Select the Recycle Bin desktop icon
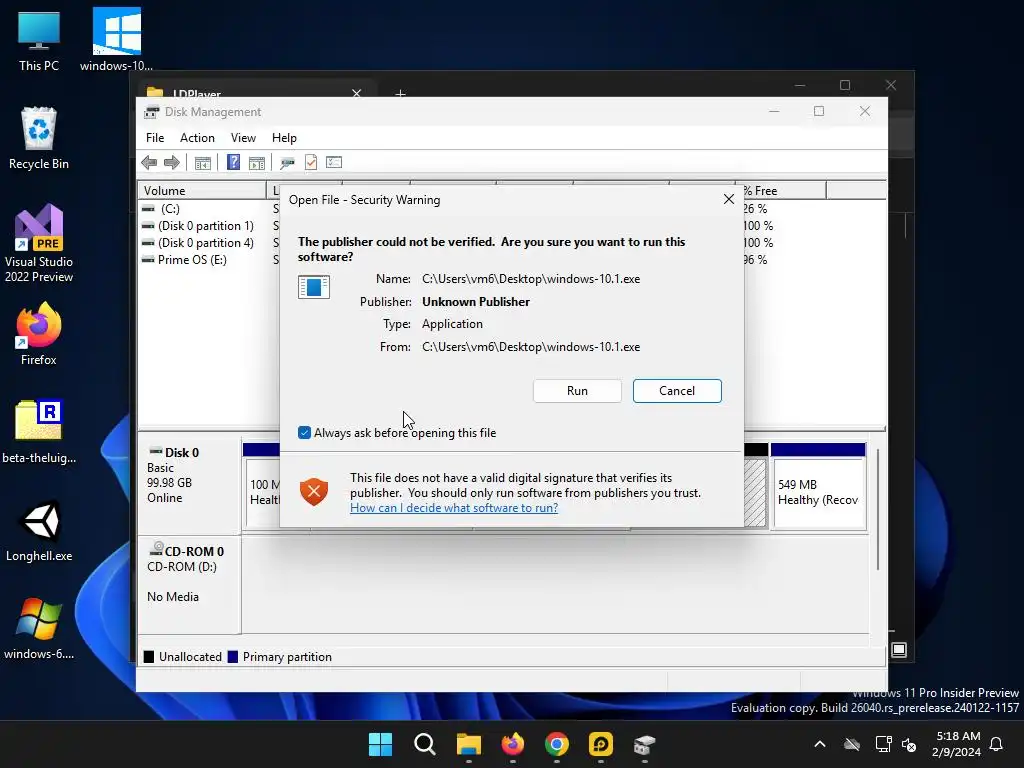Viewport: 1024px width, 768px height. [39, 138]
